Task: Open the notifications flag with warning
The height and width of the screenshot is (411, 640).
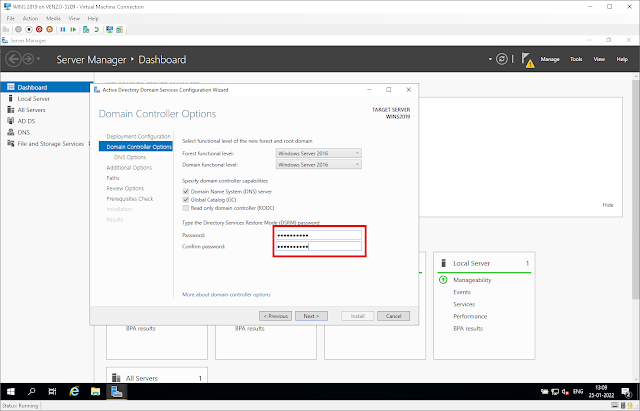Action: (528, 60)
